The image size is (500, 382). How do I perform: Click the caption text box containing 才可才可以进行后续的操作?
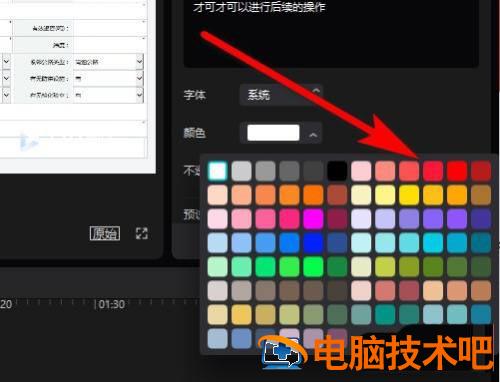[x=331, y=33]
